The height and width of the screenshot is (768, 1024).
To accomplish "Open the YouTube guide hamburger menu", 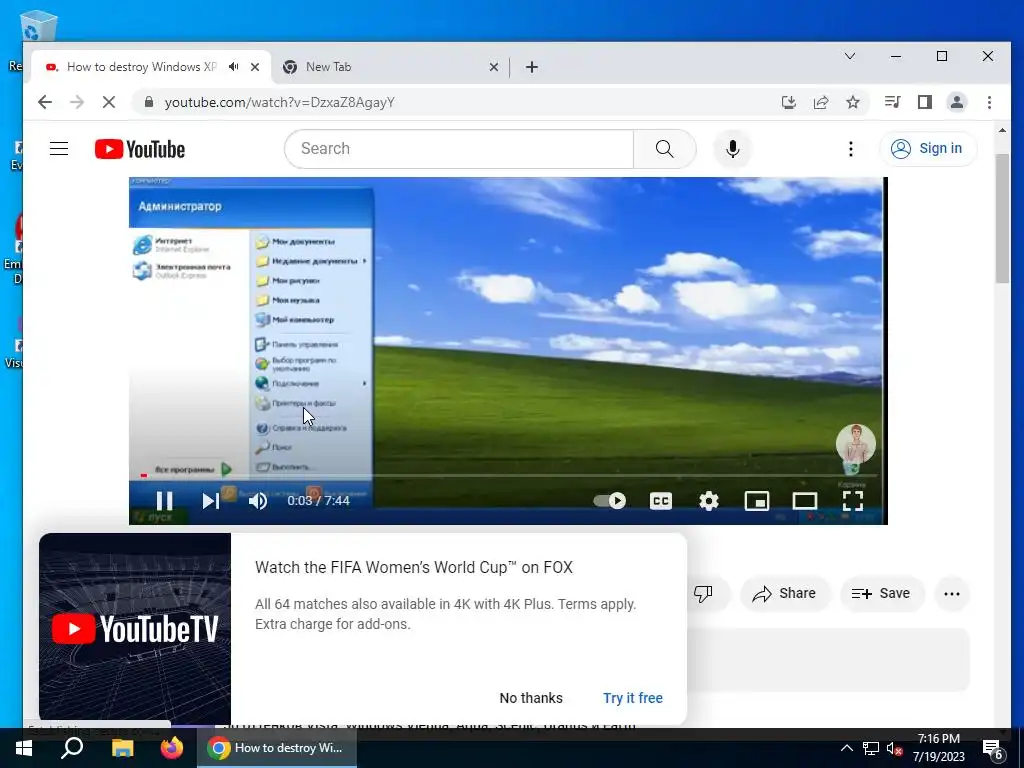I will (59, 149).
